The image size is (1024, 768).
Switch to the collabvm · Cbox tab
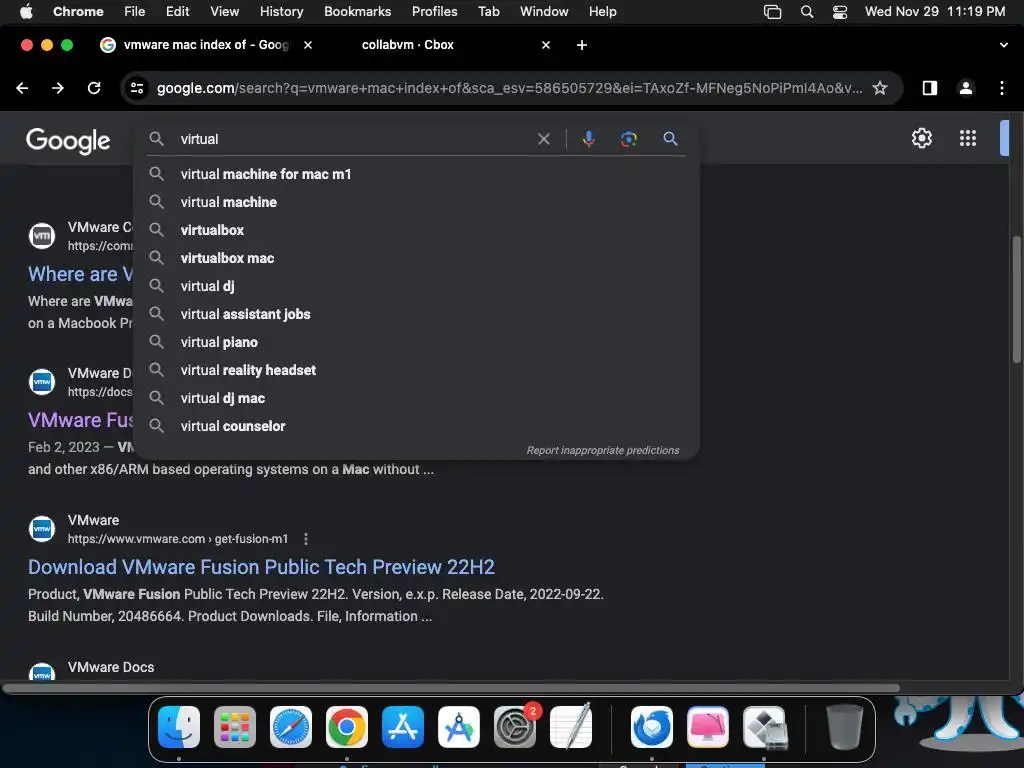pyautogui.click(x=408, y=44)
